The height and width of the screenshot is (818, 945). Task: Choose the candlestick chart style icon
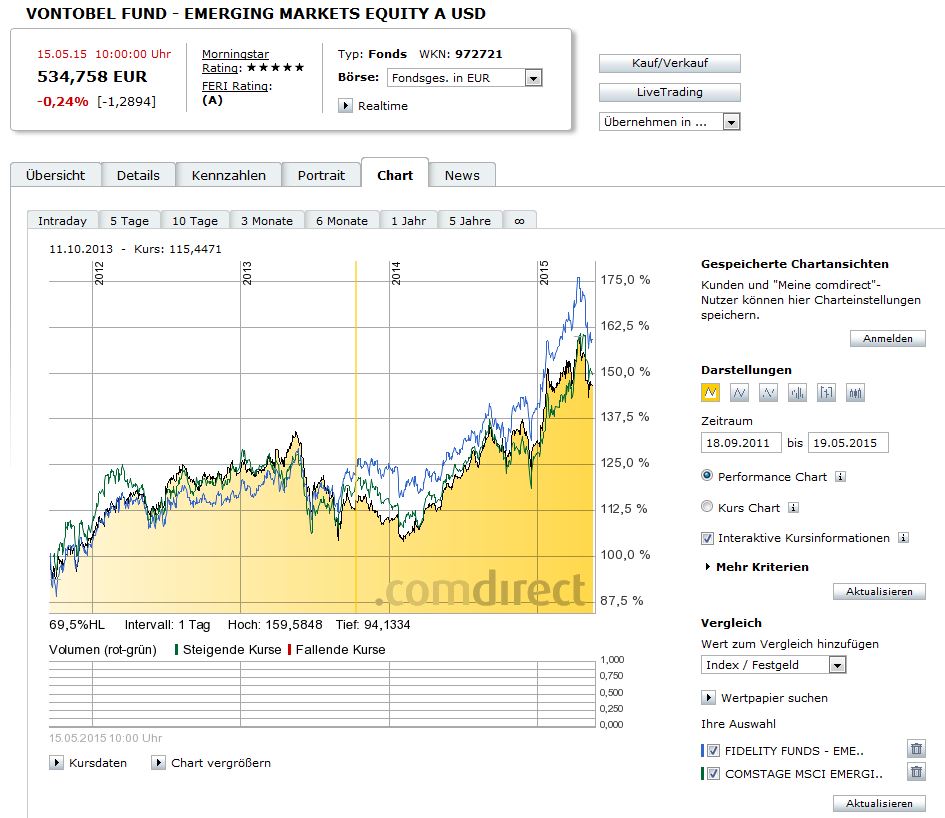[855, 393]
